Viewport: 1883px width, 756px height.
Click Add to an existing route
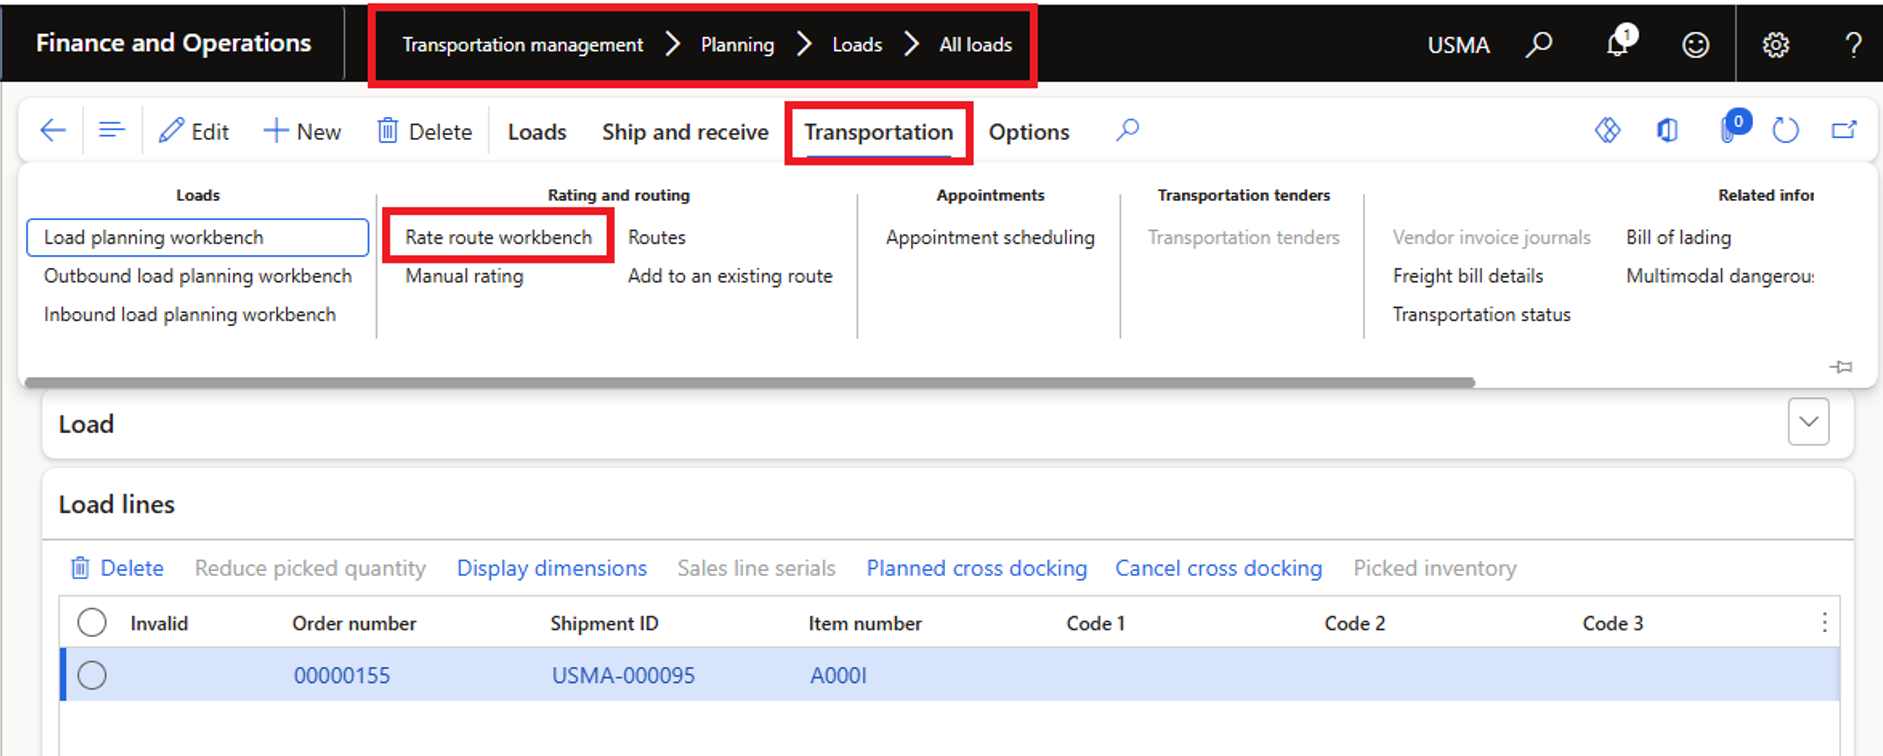tap(730, 276)
